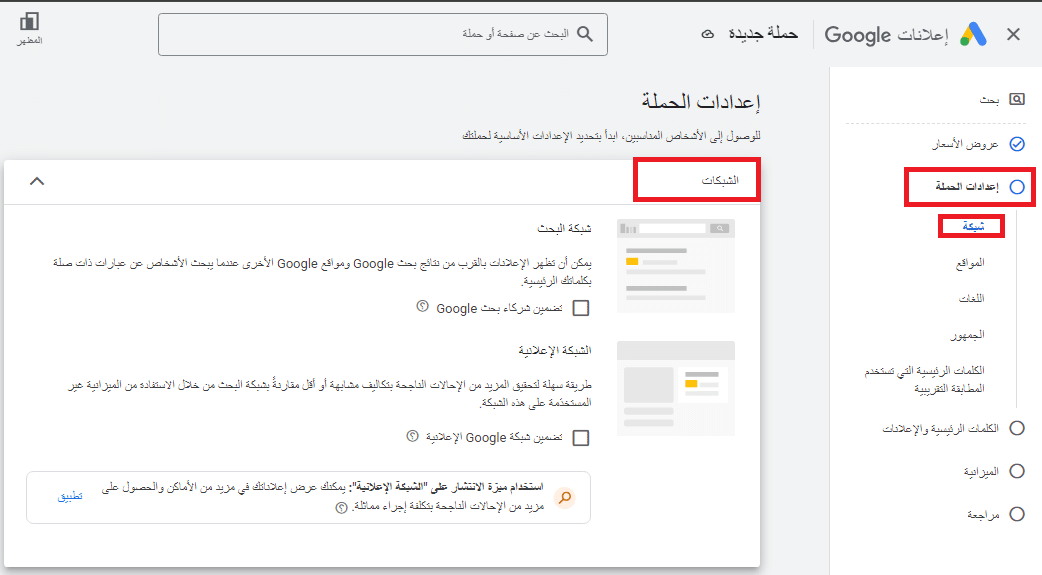Image resolution: width=1042 pixels, height=575 pixels.
Task: Click the help icon next to تضمين شركاء بحث Google
Action: click(x=422, y=306)
